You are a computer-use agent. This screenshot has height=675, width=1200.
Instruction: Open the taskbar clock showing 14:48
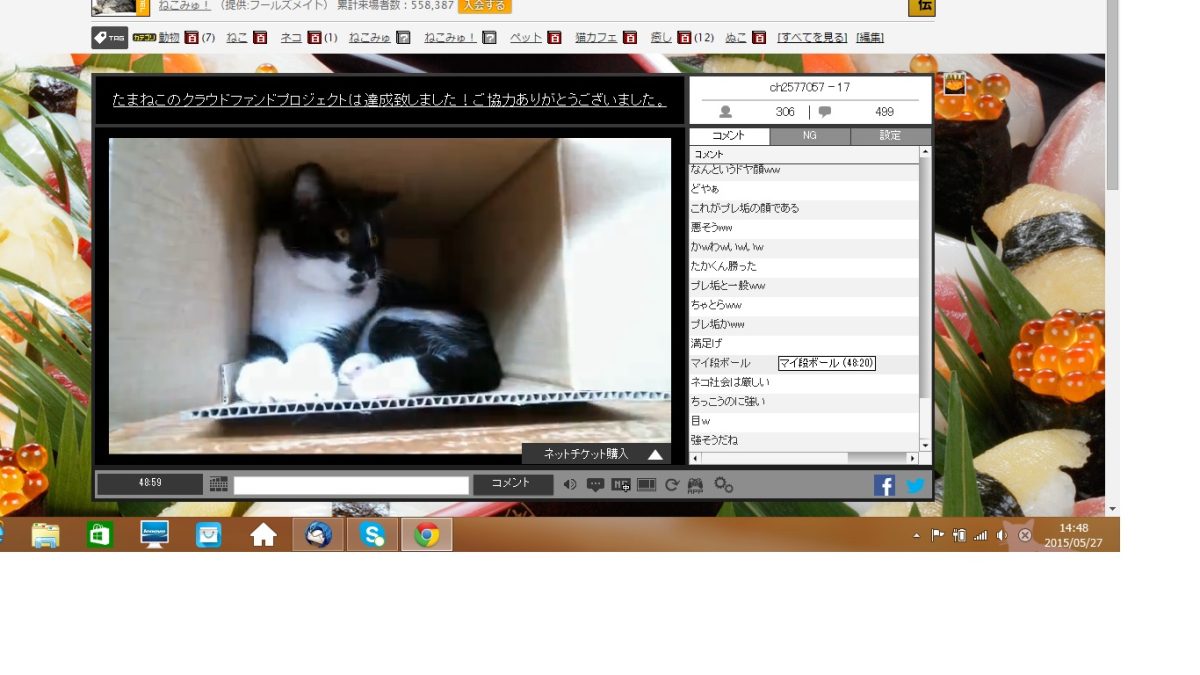[1072, 535]
